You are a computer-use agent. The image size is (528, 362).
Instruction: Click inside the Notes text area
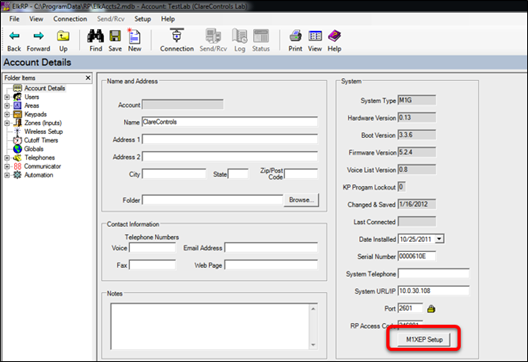coord(210,326)
